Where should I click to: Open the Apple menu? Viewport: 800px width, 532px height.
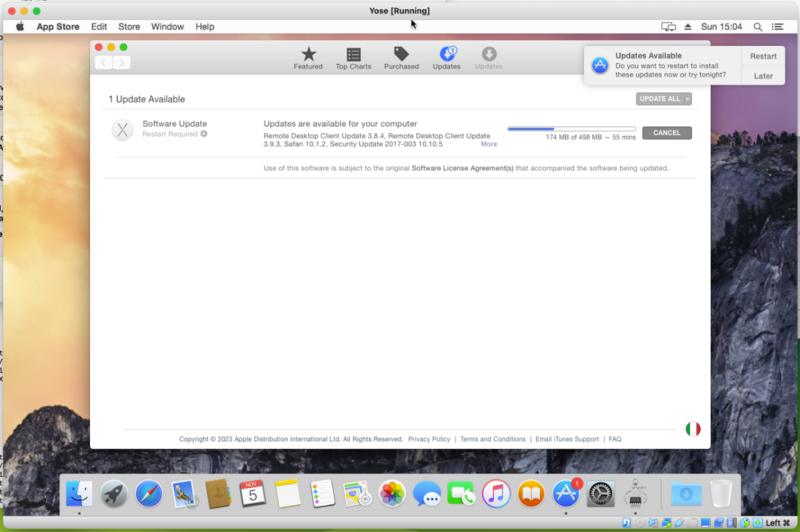point(20,27)
